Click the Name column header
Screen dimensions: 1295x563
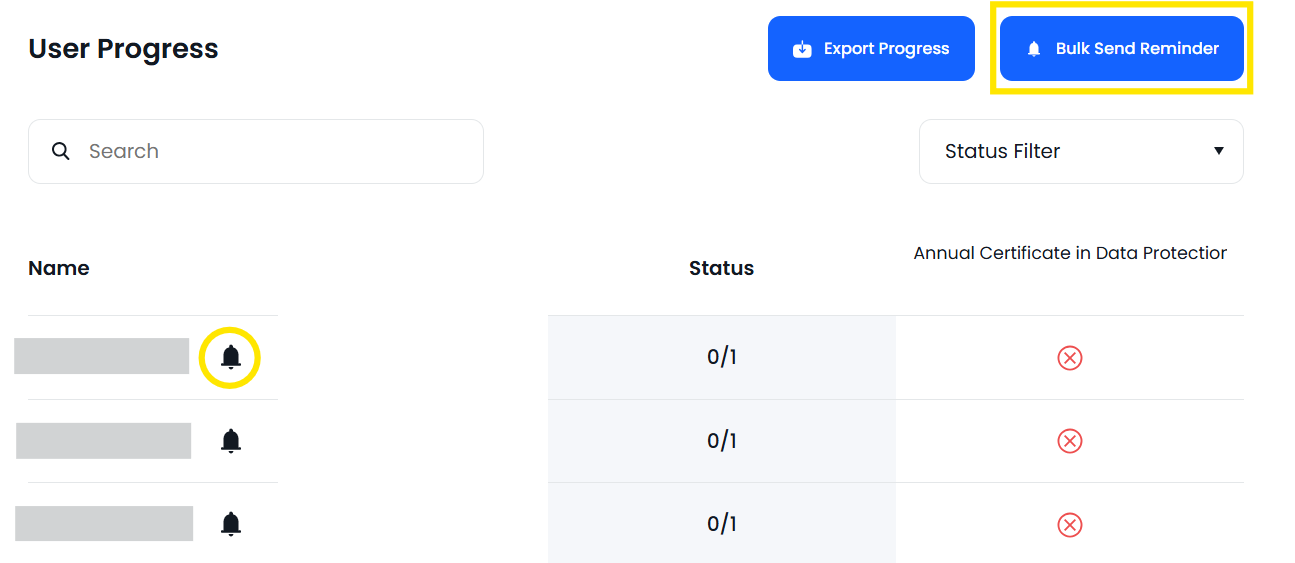coord(59,268)
